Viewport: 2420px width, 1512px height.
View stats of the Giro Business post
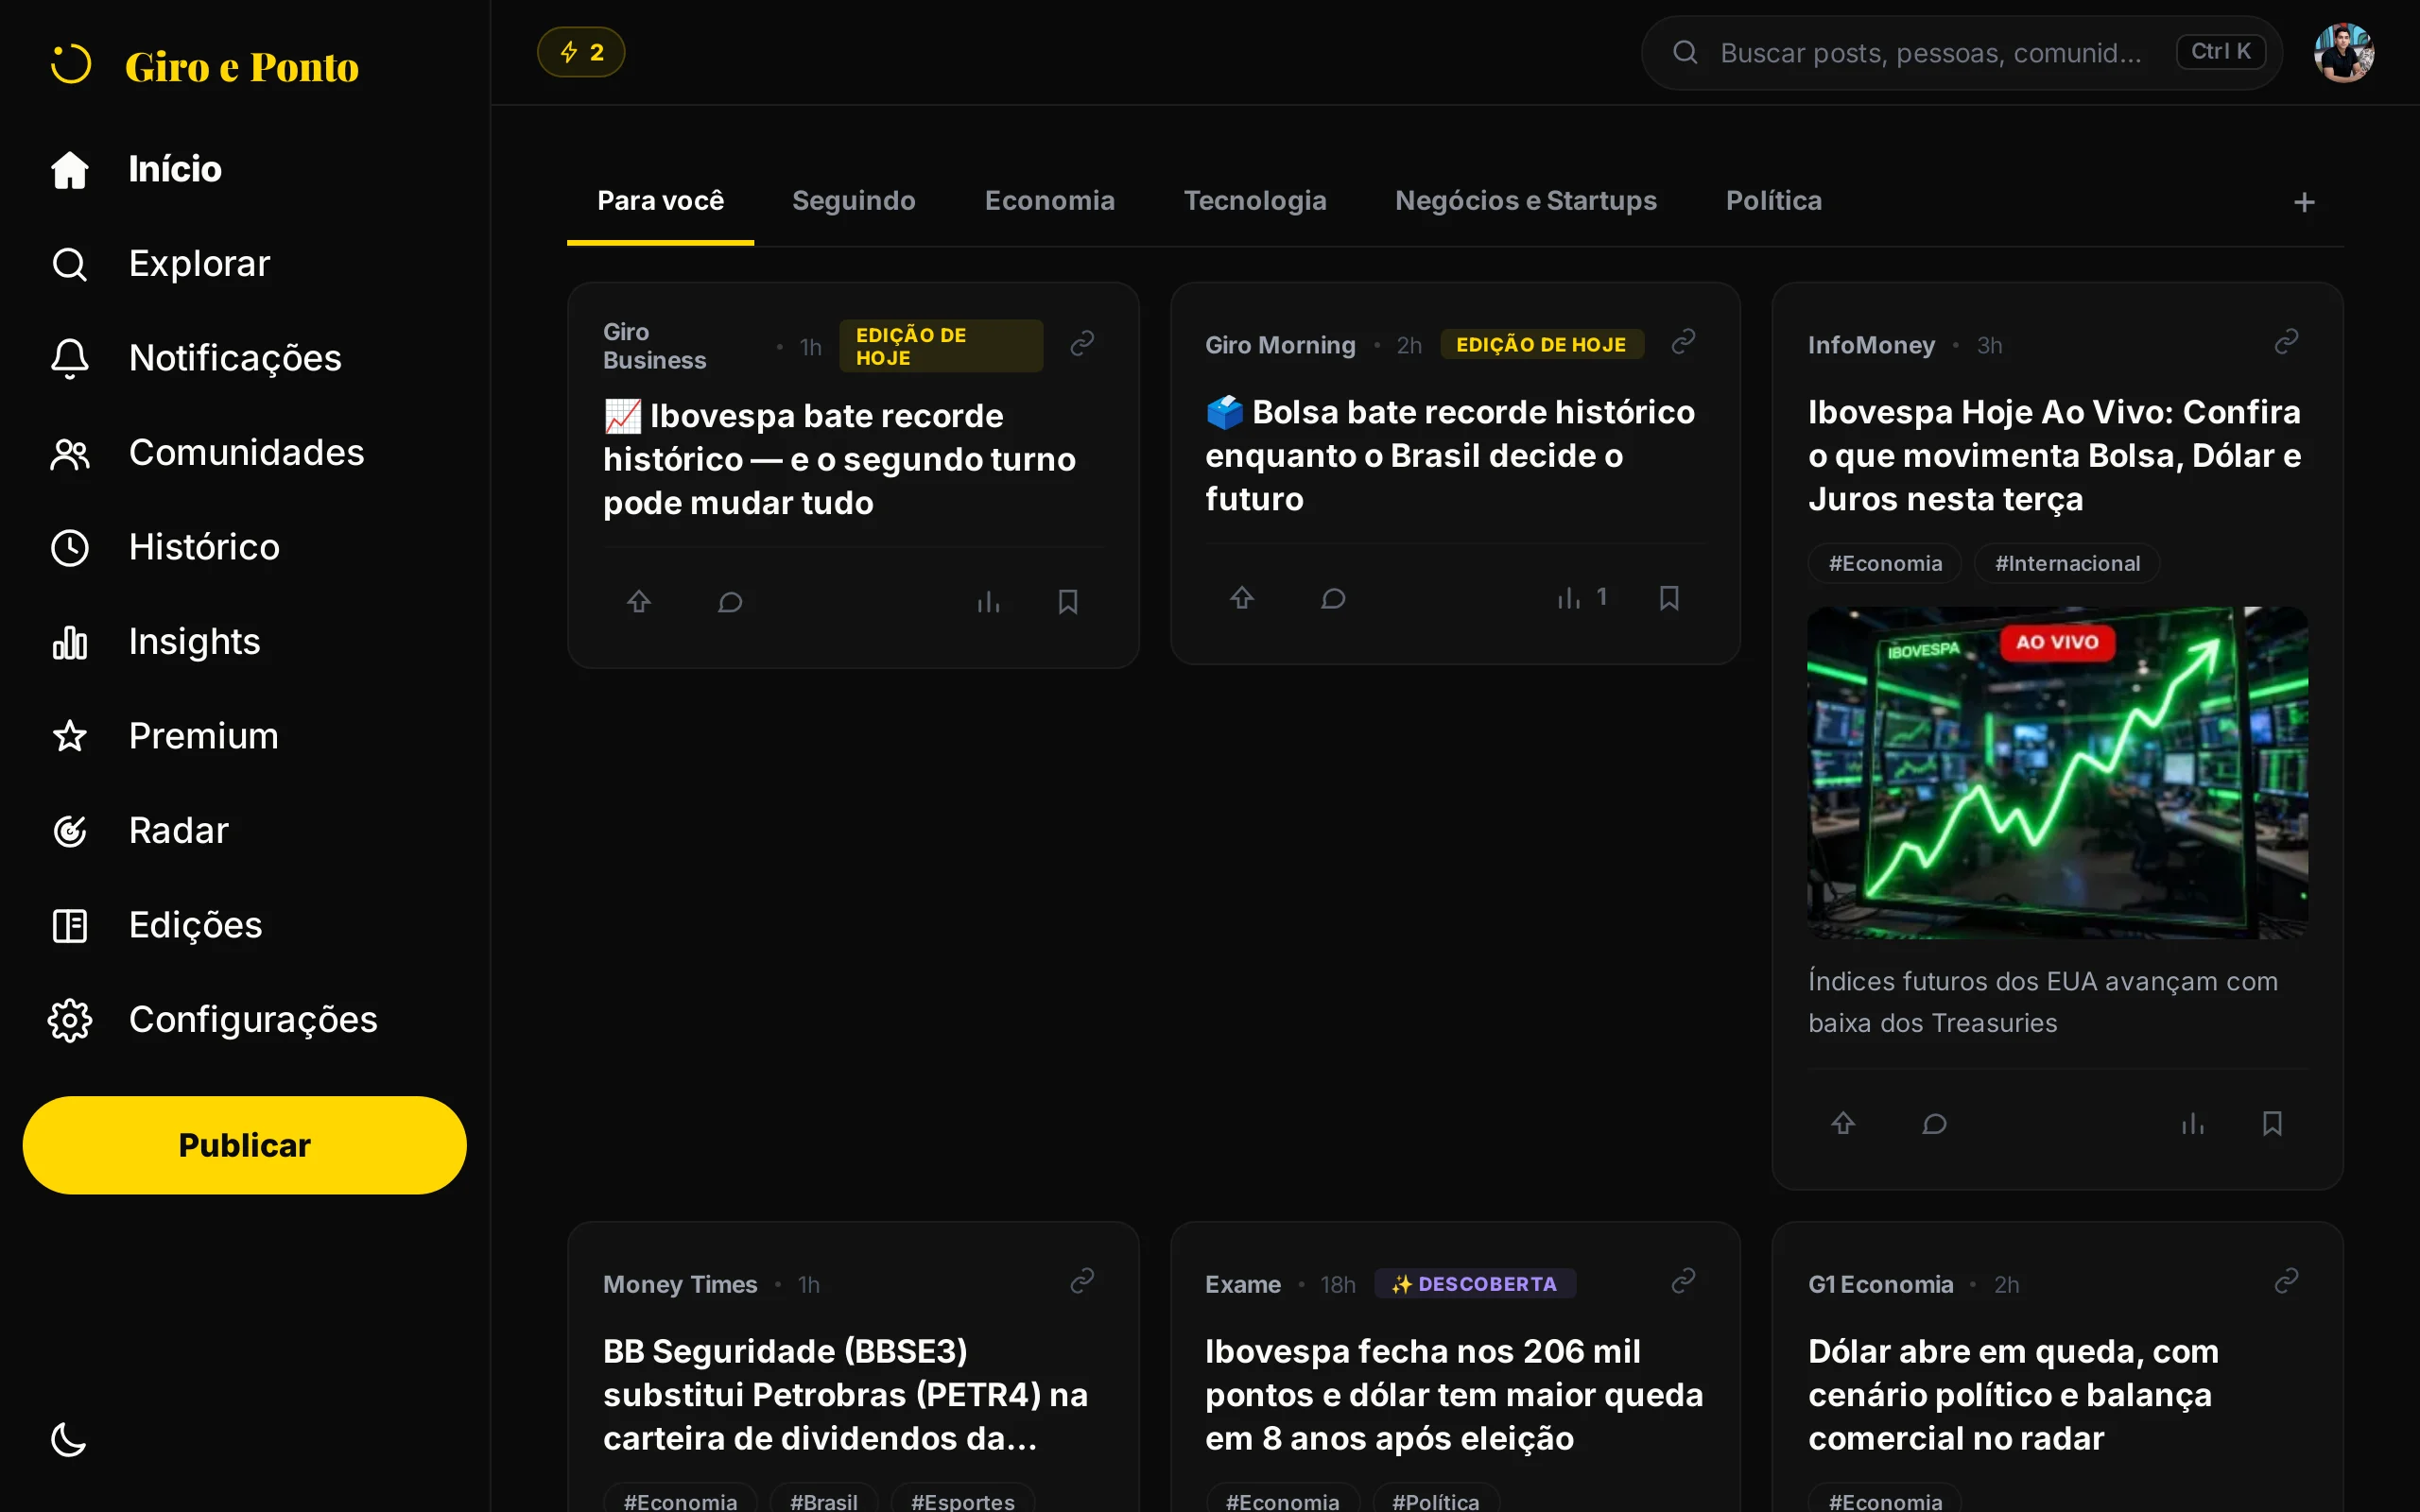[x=988, y=602]
